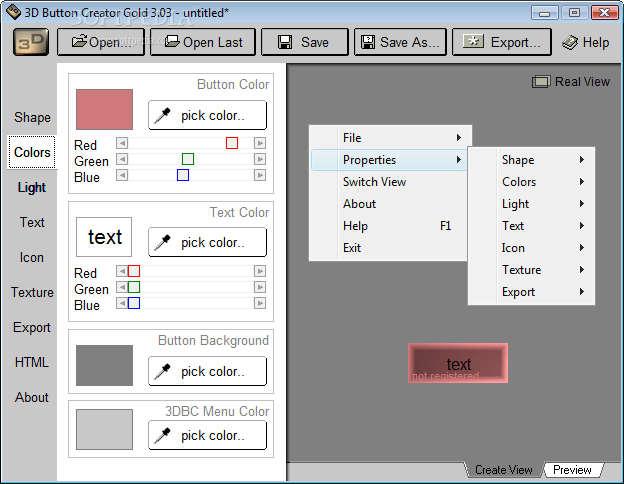The width and height of the screenshot is (624, 484).
Task: Open the HTML sidebar section
Action: (32, 363)
